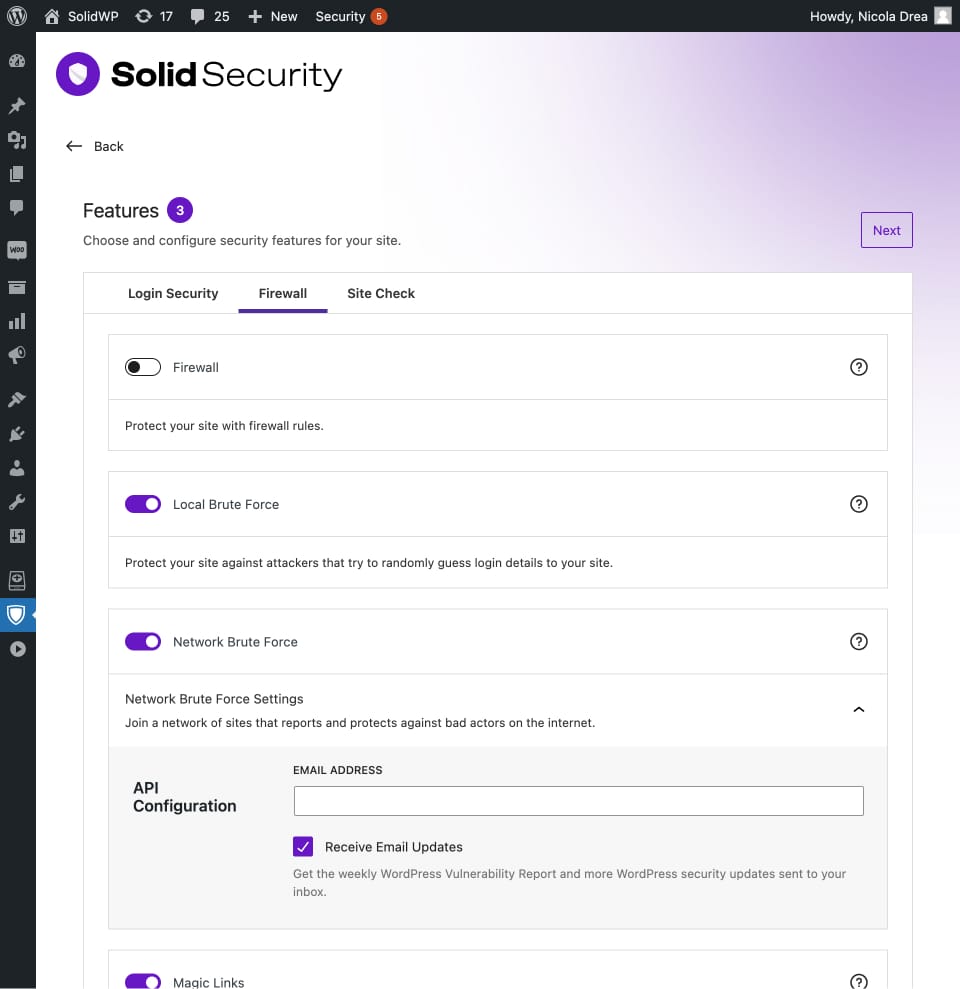The width and height of the screenshot is (960, 989).
Task: Turn off the Network Brute Force toggle
Action: coord(143,641)
